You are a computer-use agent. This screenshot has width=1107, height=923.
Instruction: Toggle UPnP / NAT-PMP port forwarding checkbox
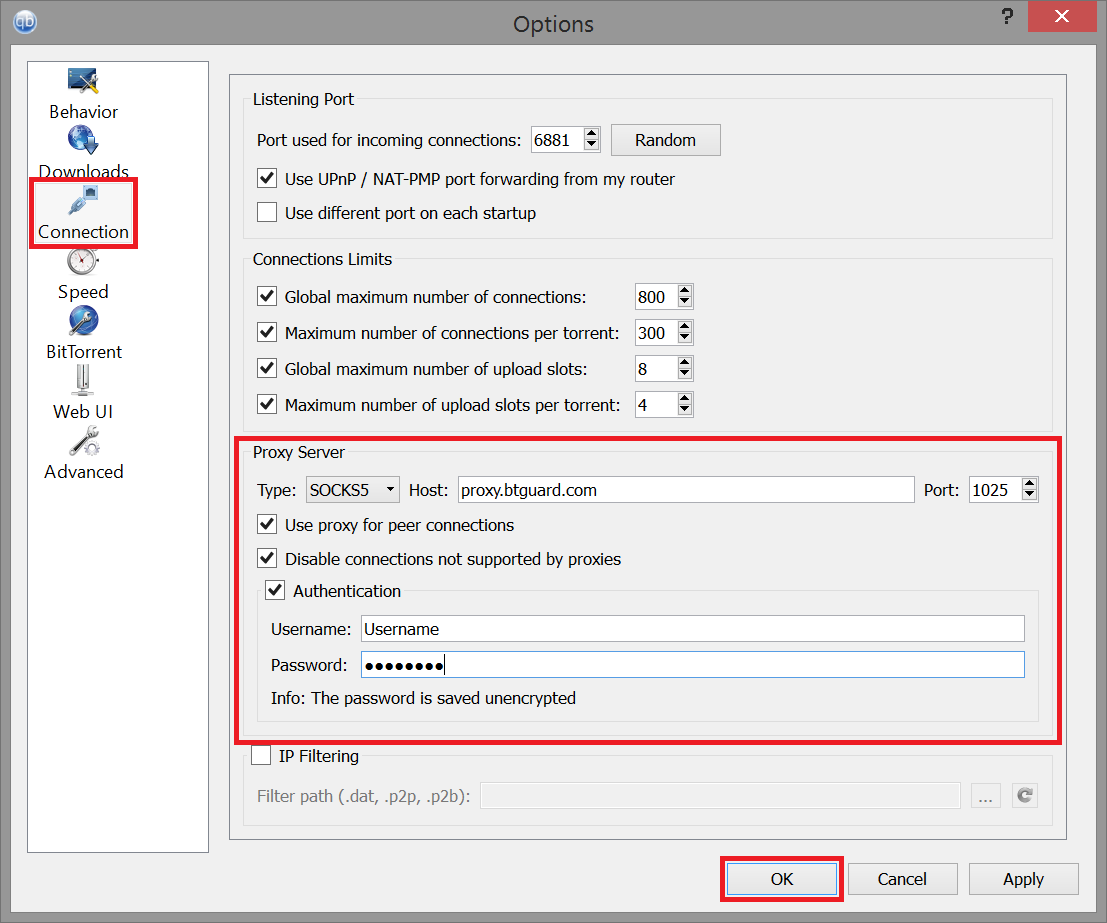pos(267,179)
